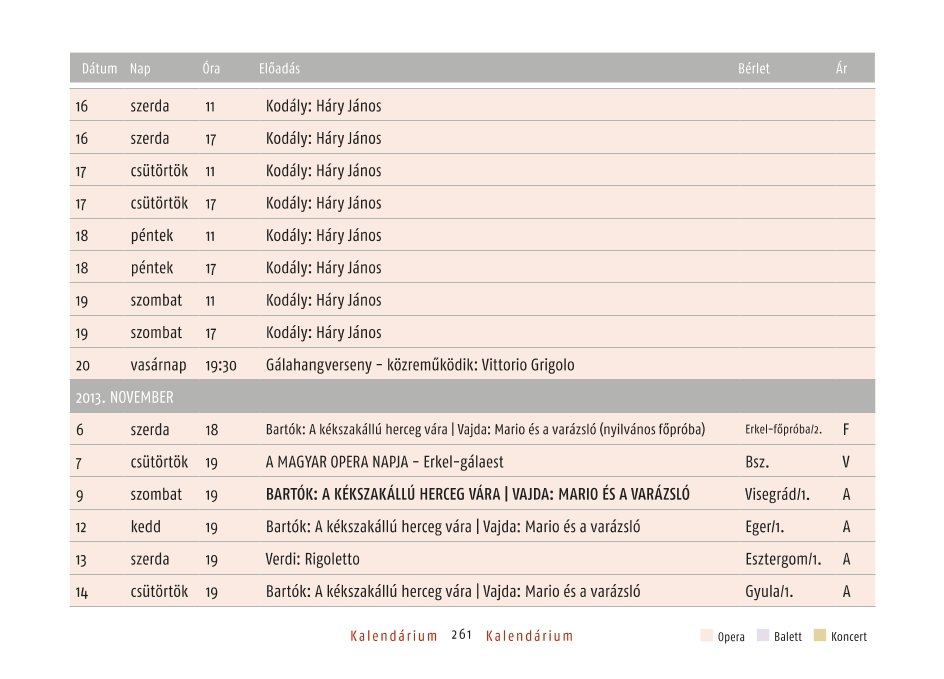944x679 pixels.
Task: Click the page number '261'
Action: [x=462, y=634]
